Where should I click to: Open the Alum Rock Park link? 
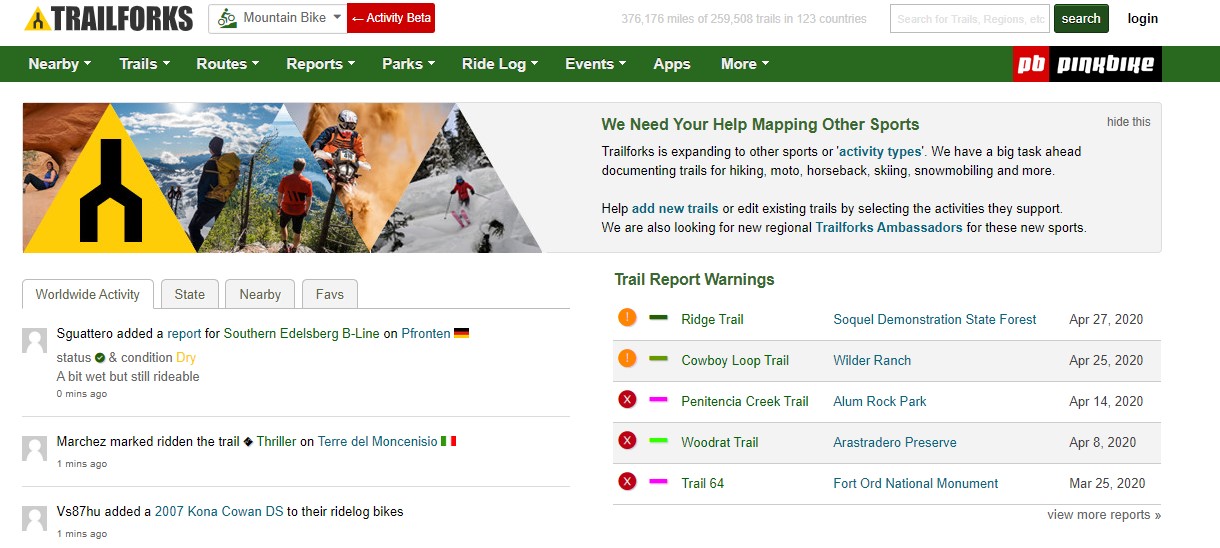click(x=879, y=402)
